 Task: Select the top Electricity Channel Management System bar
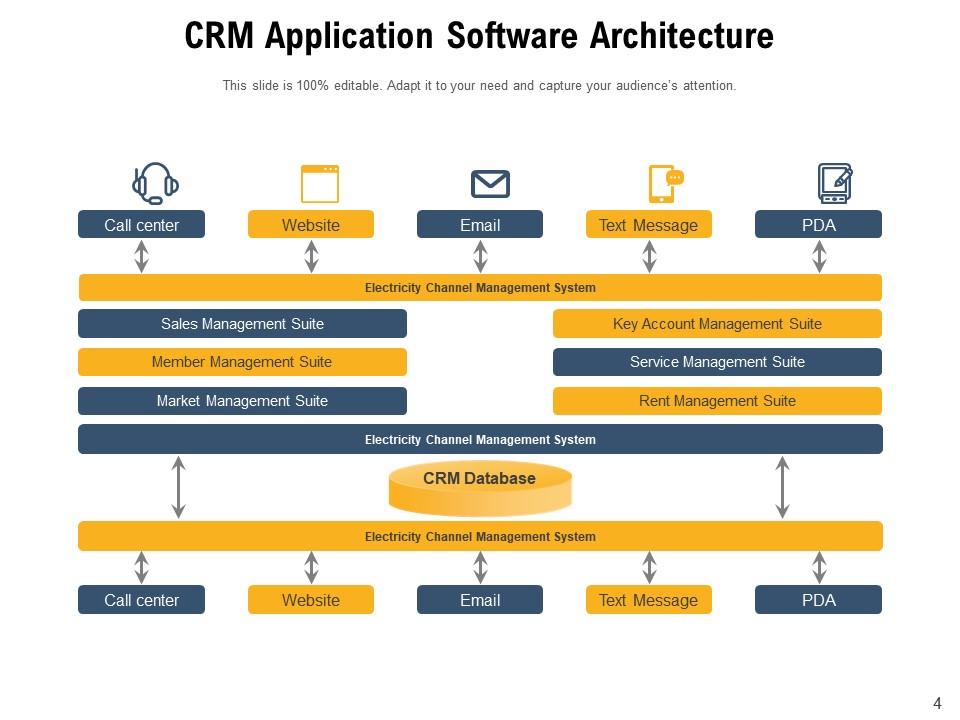click(480, 287)
